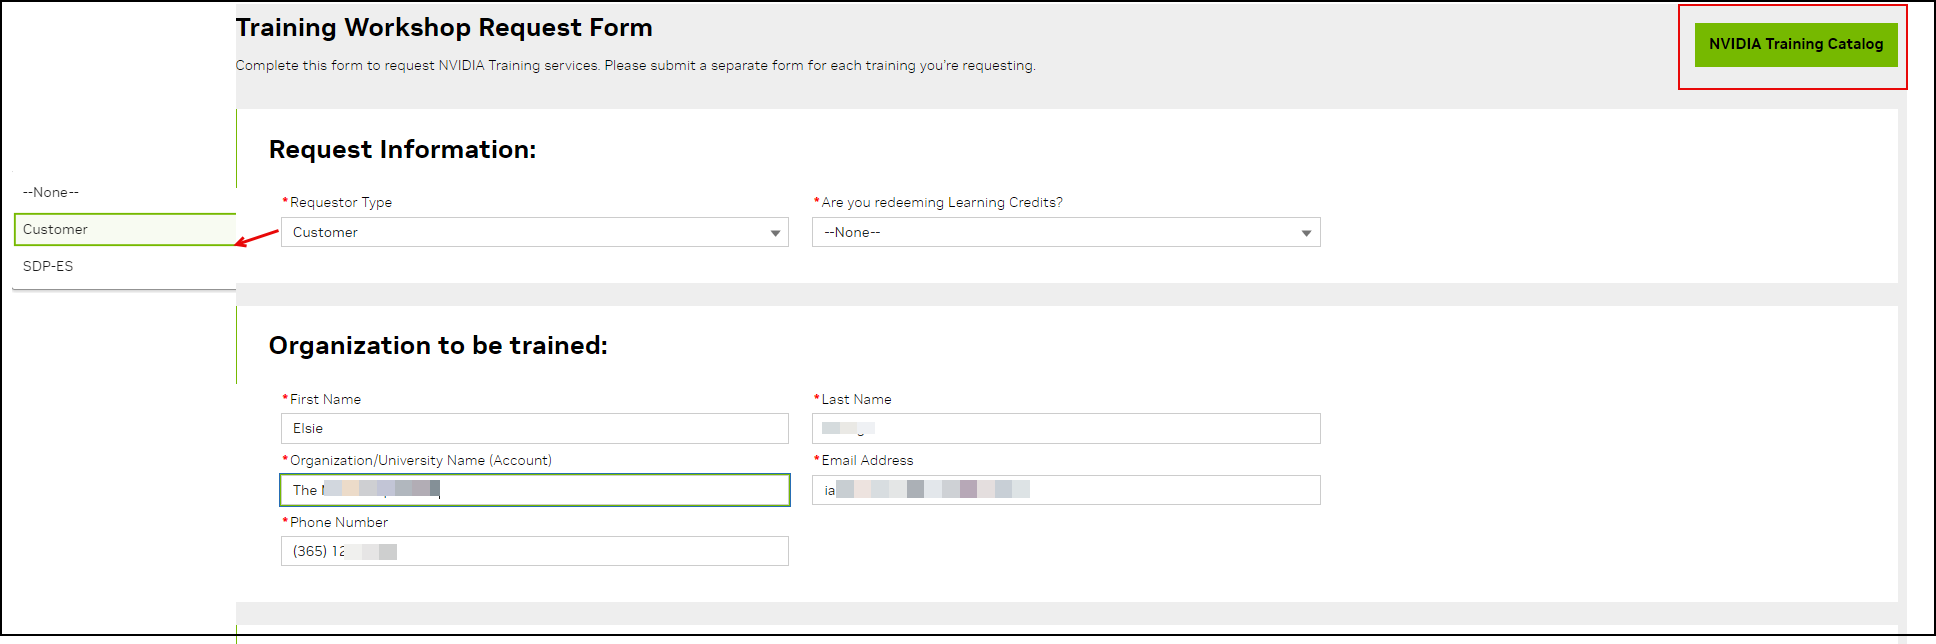Viewport: 1936px width, 644px height.
Task: Expand the redeeming Learning Credits dropdown
Action: [1066, 232]
